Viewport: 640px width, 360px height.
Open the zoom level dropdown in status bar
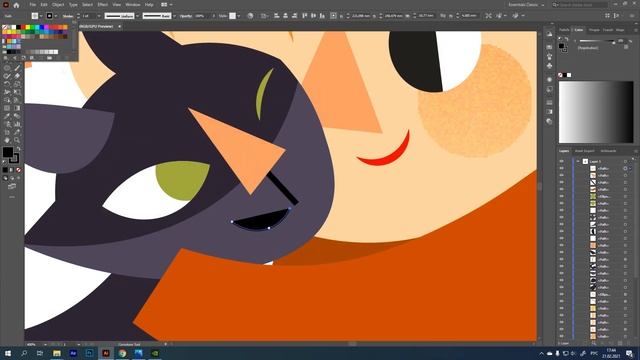tap(45, 344)
